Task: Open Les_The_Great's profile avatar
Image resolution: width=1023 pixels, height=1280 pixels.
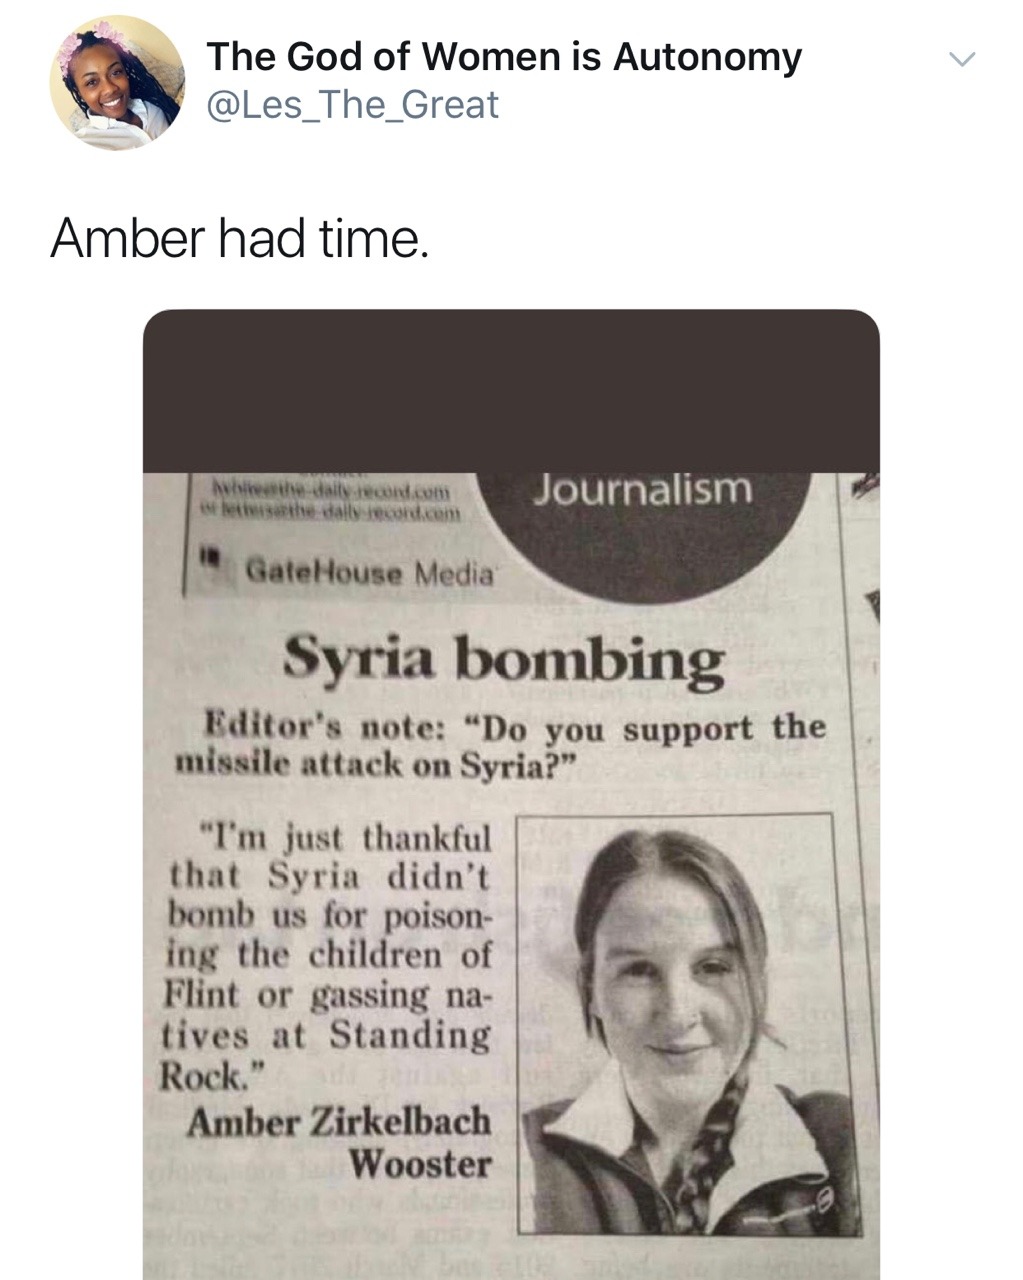Action: 117,83
